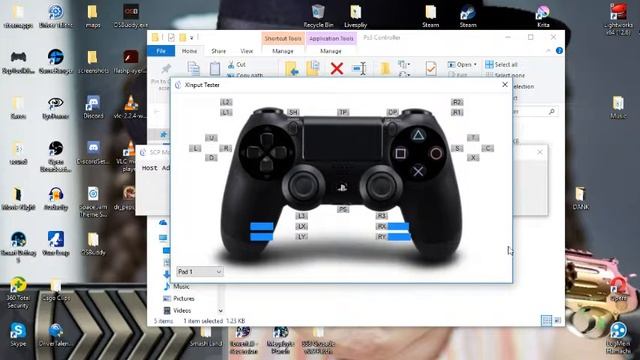Image resolution: width=640 pixels, height=360 pixels.
Task: Open the Audacity desktop shortcut
Action: click(56, 198)
